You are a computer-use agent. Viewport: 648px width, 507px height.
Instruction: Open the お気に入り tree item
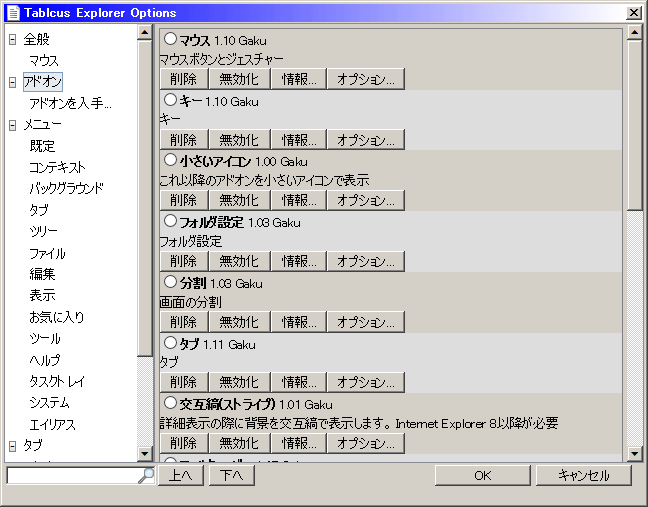56,317
